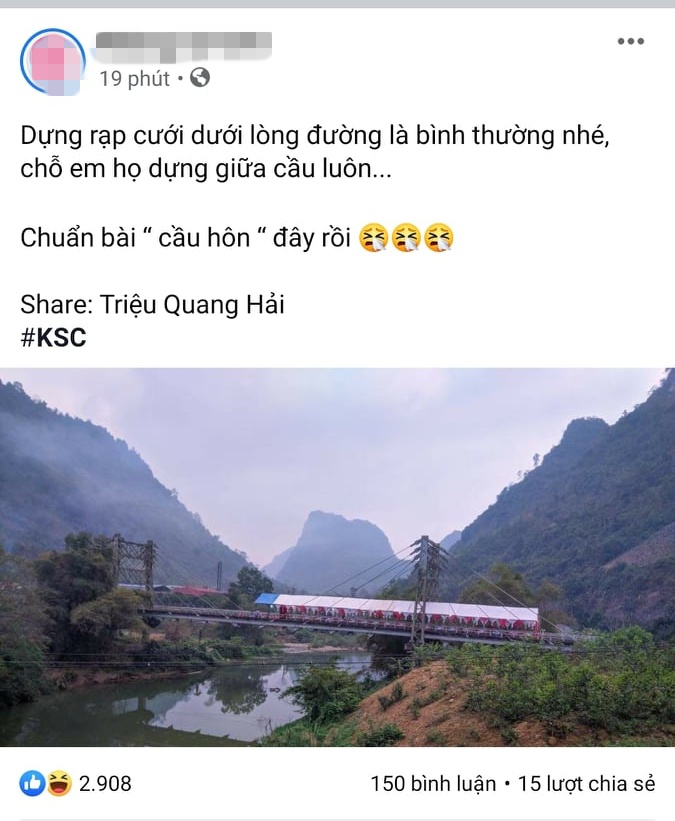Open the blurred poster name link

pyautogui.click(x=183, y=45)
